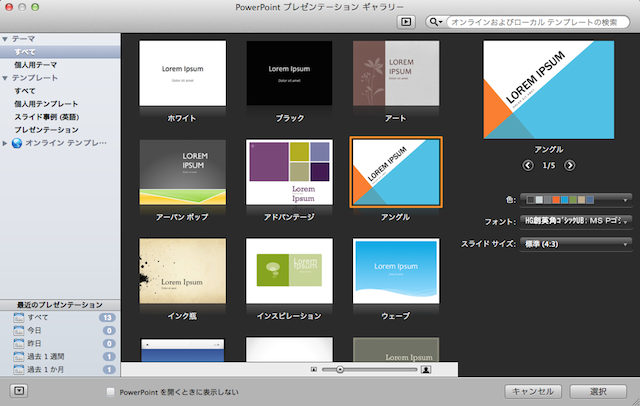
Task: Open the search magnifier options
Action: point(436,22)
